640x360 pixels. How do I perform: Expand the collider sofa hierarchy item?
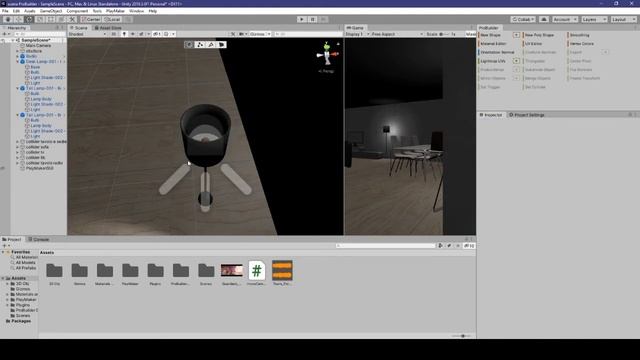click(x=18, y=147)
